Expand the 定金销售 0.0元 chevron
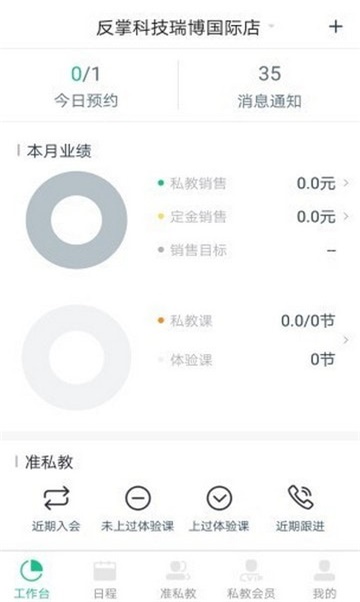This screenshot has height=602, width=360. pos(346,216)
